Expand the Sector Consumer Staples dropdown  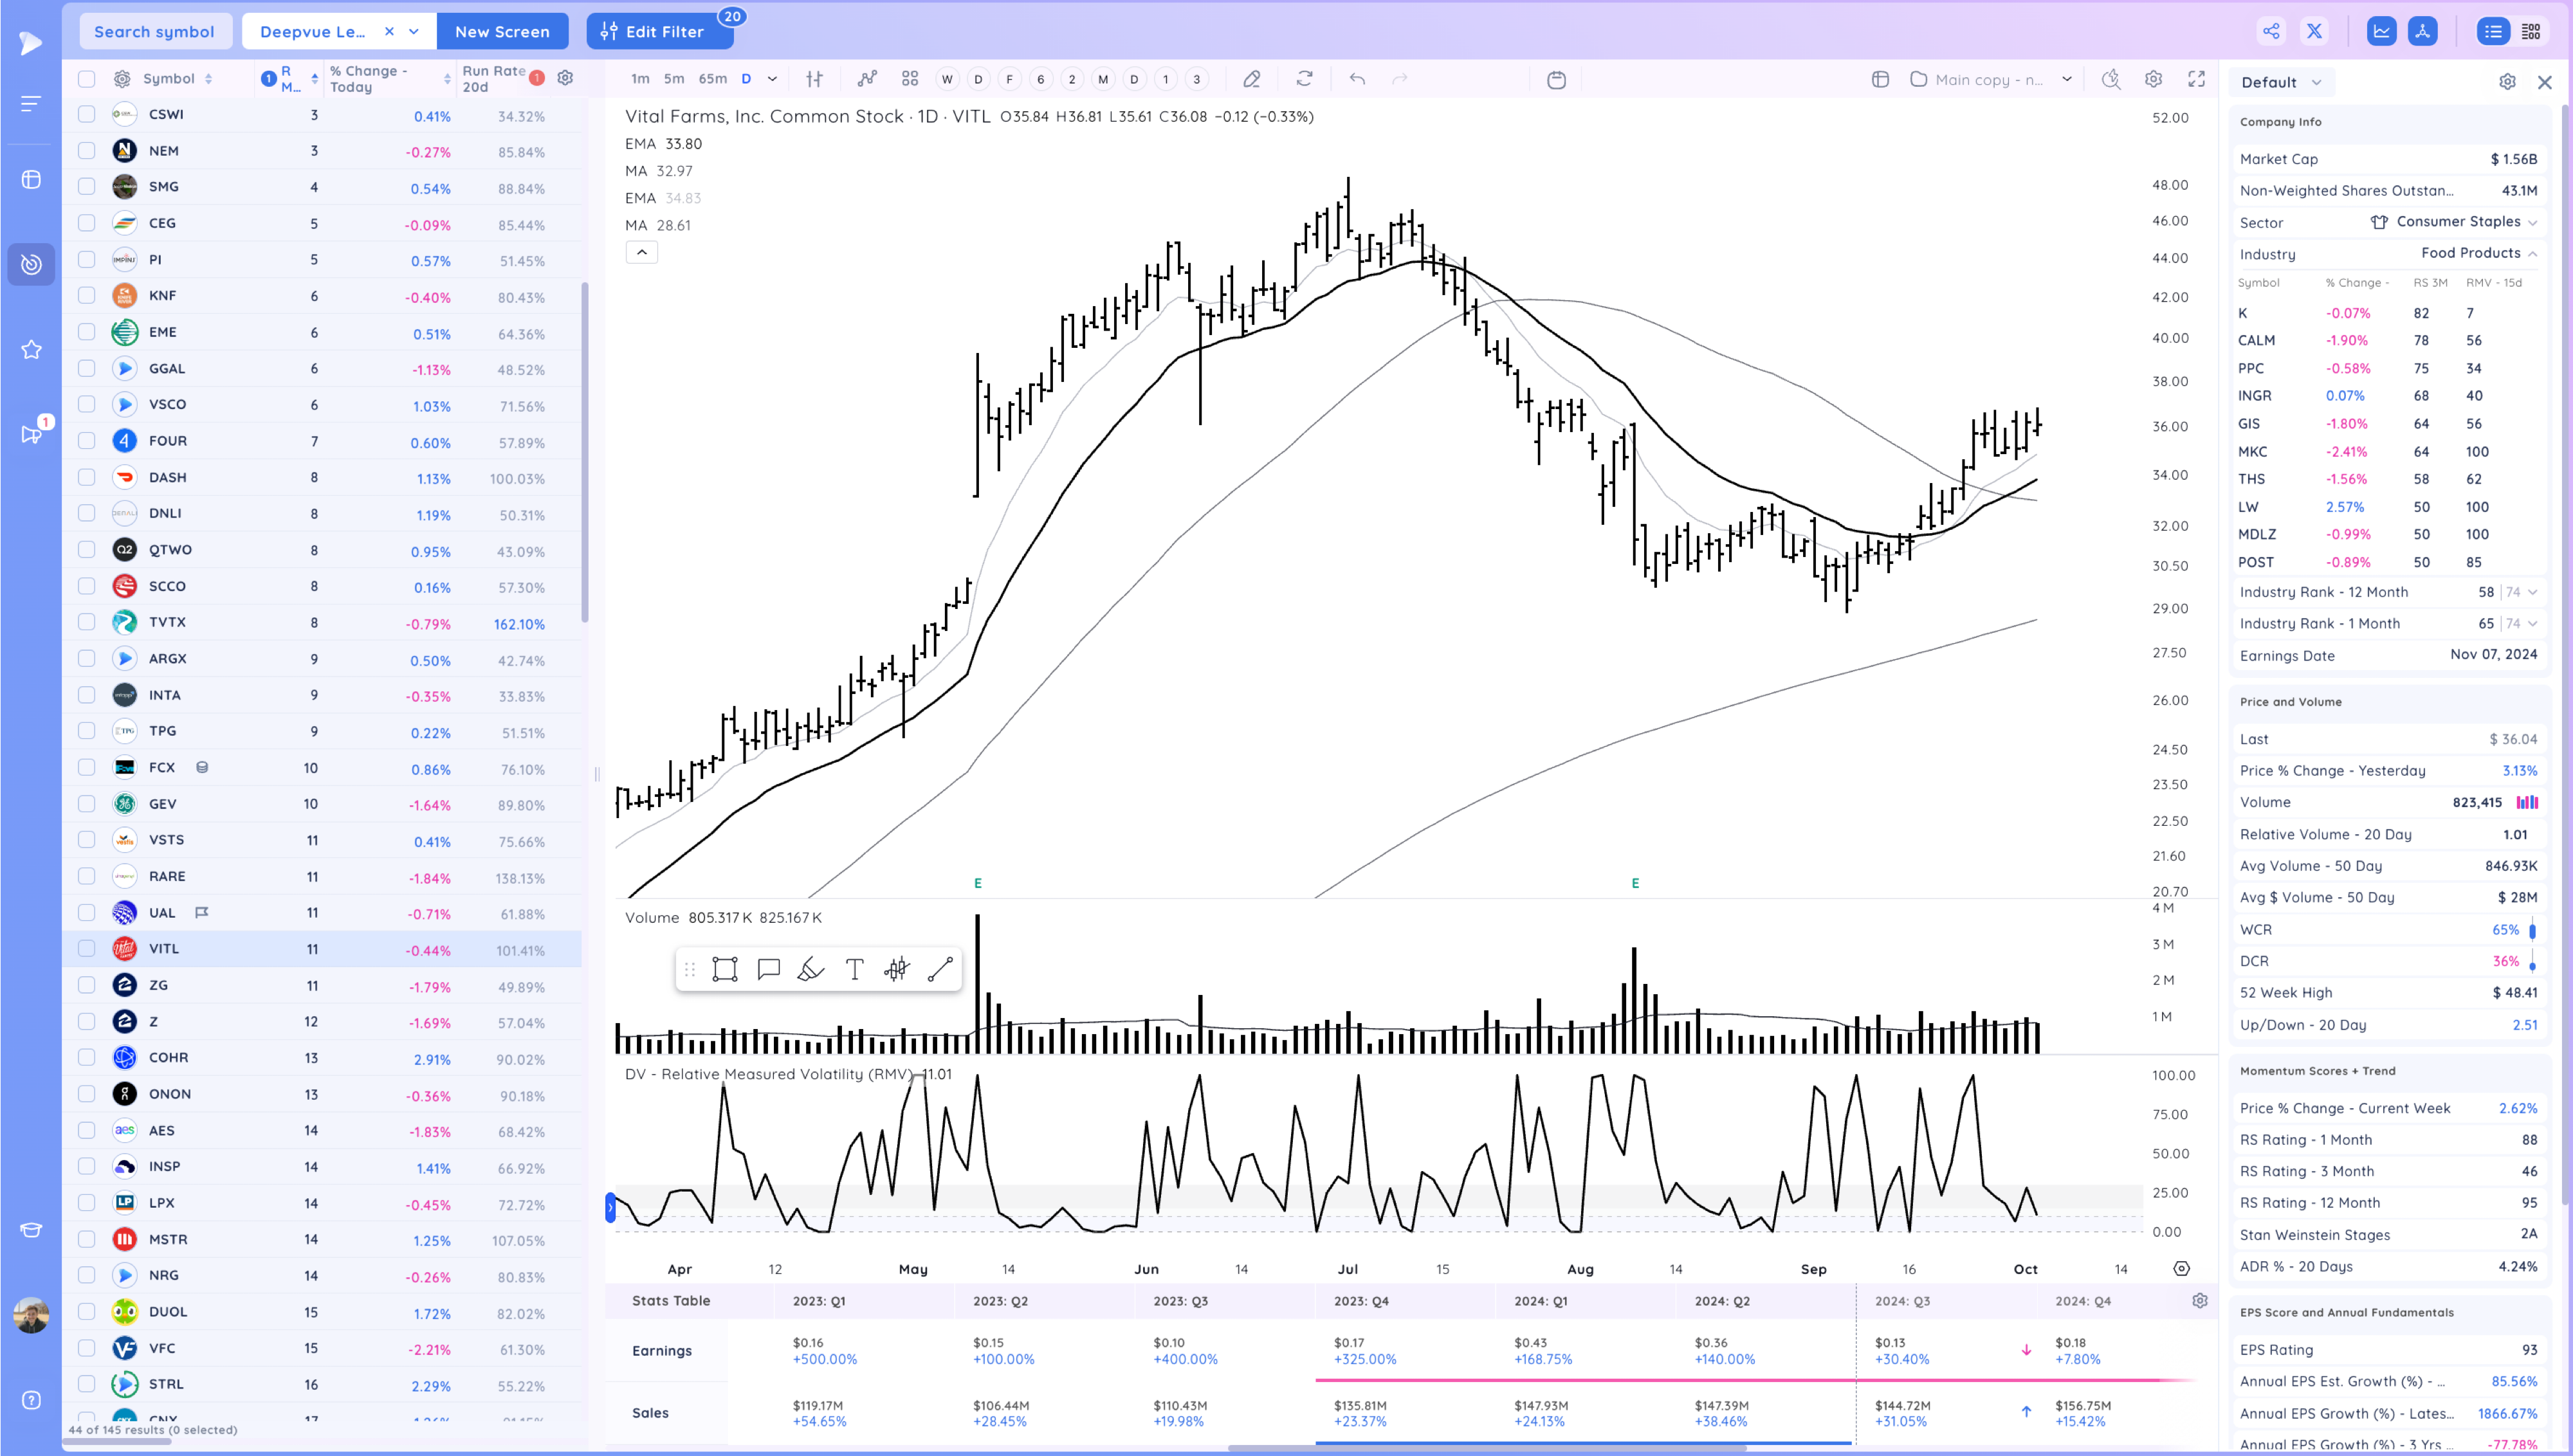[2533, 222]
